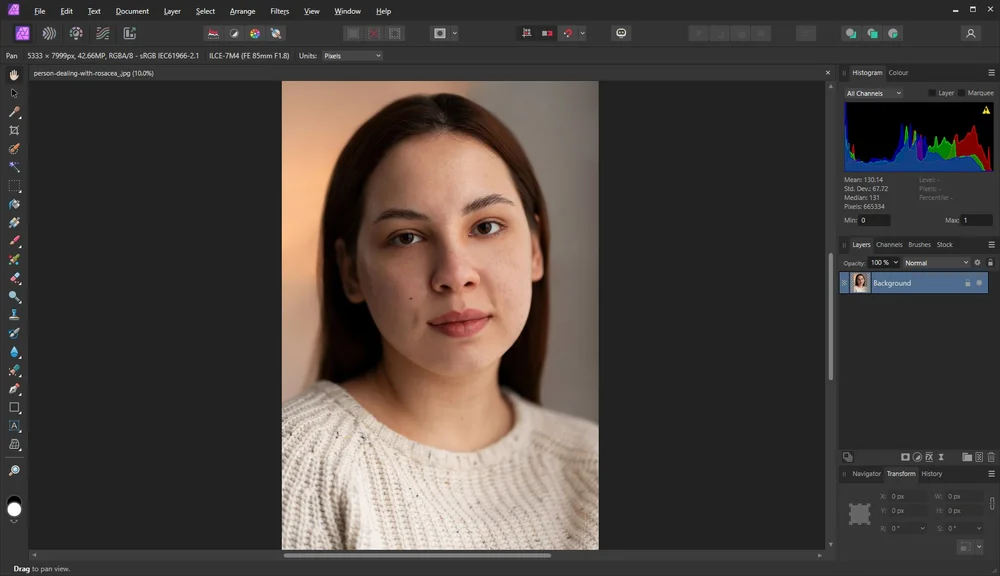Expand the snapping options arrow
The width and height of the screenshot is (1000, 576).
582,33
